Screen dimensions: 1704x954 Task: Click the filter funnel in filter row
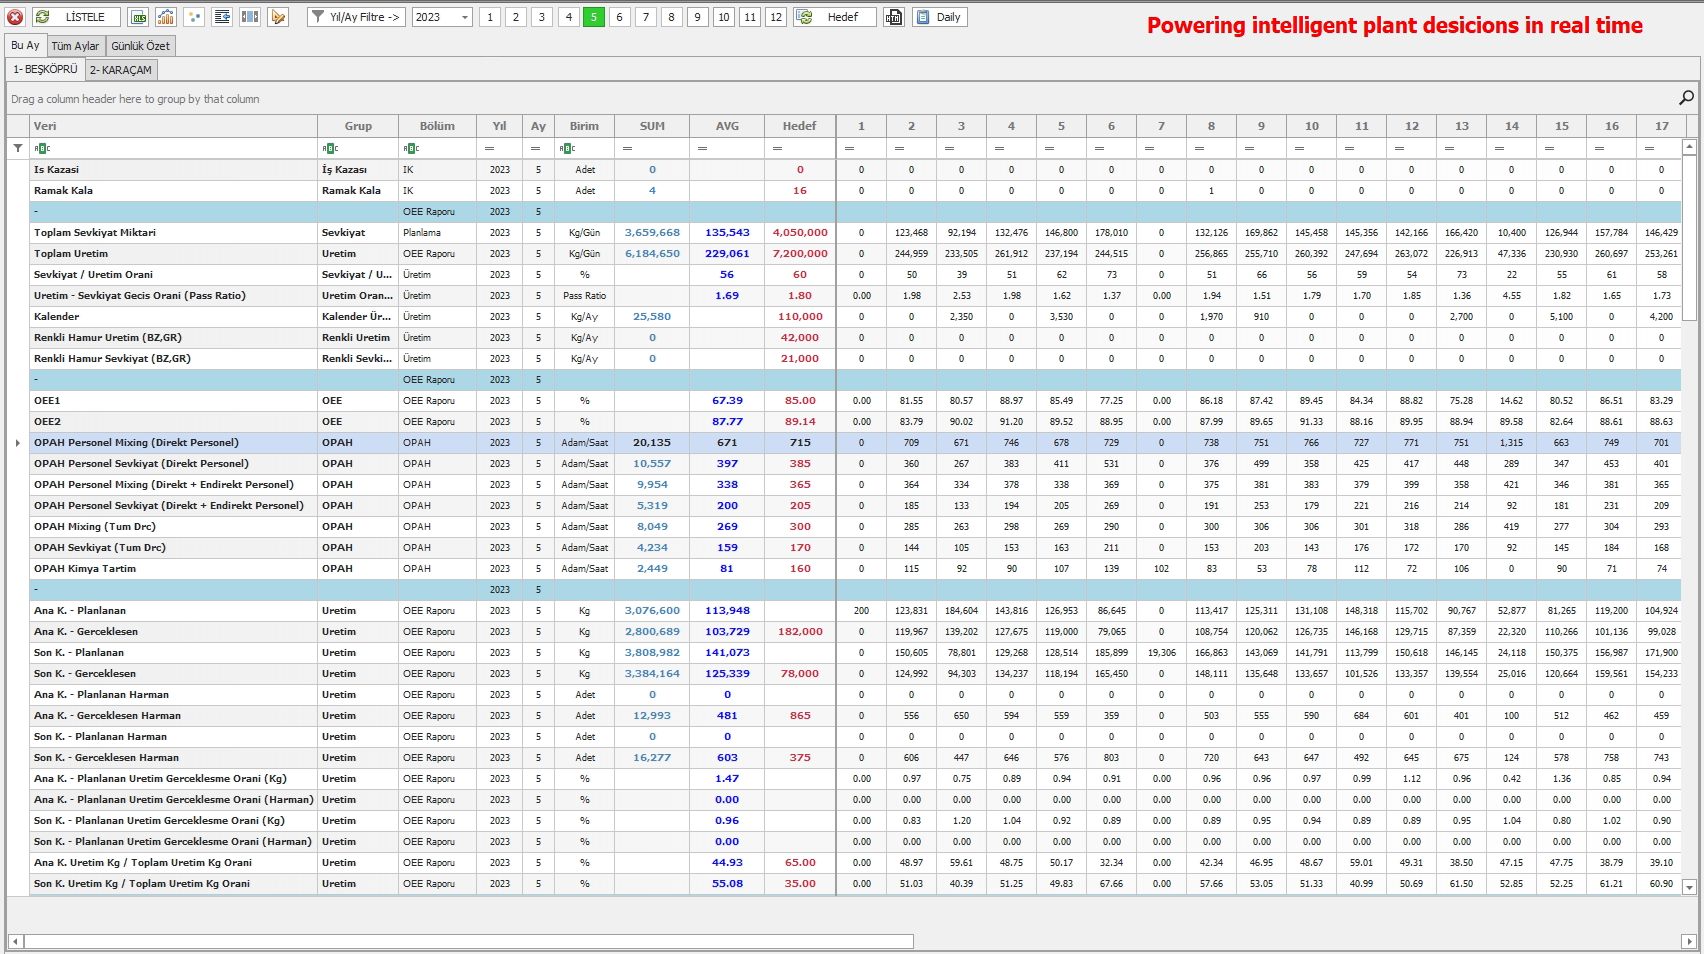click(18, 148)
